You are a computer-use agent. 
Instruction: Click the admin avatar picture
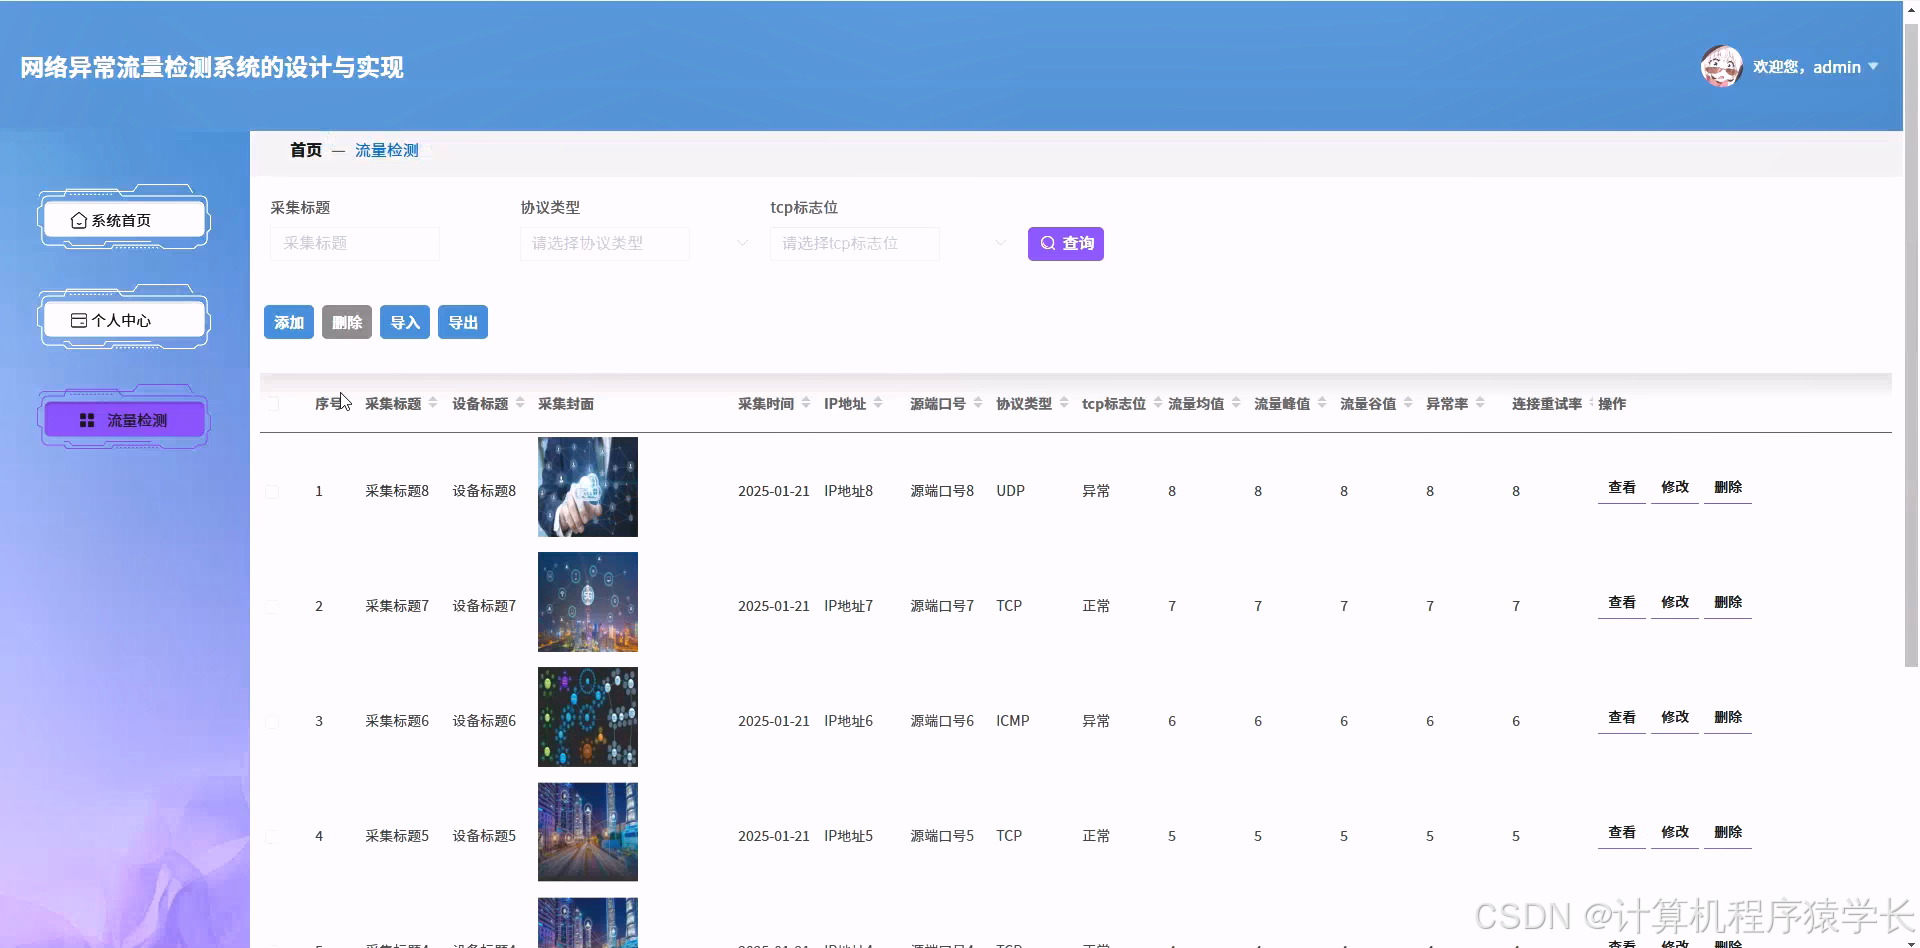click(x=1720, y=66)
